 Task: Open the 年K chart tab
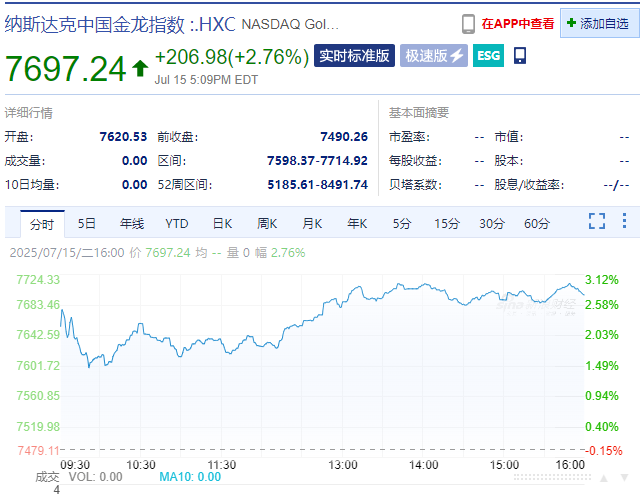tap(357, 223)
